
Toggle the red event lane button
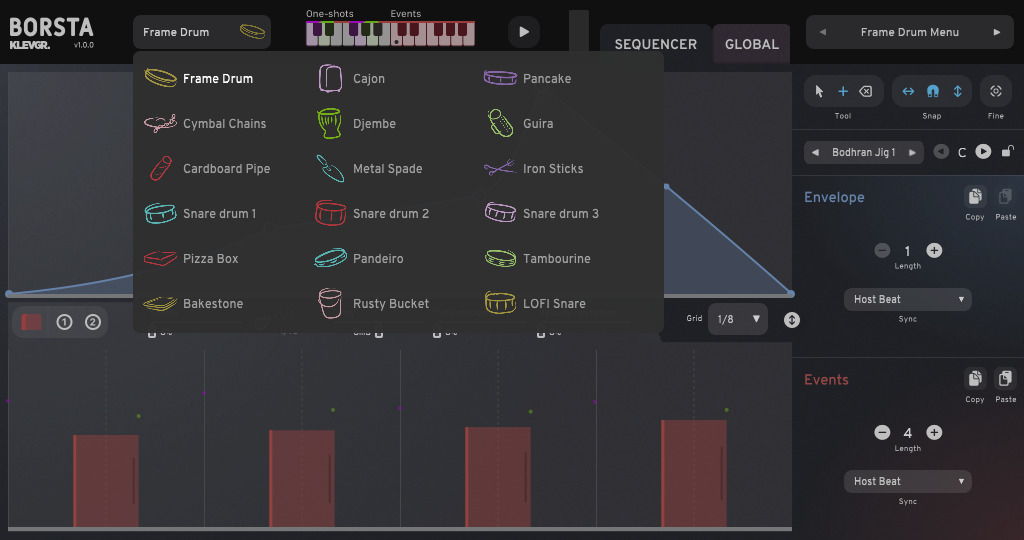click(x=31, y=322)
